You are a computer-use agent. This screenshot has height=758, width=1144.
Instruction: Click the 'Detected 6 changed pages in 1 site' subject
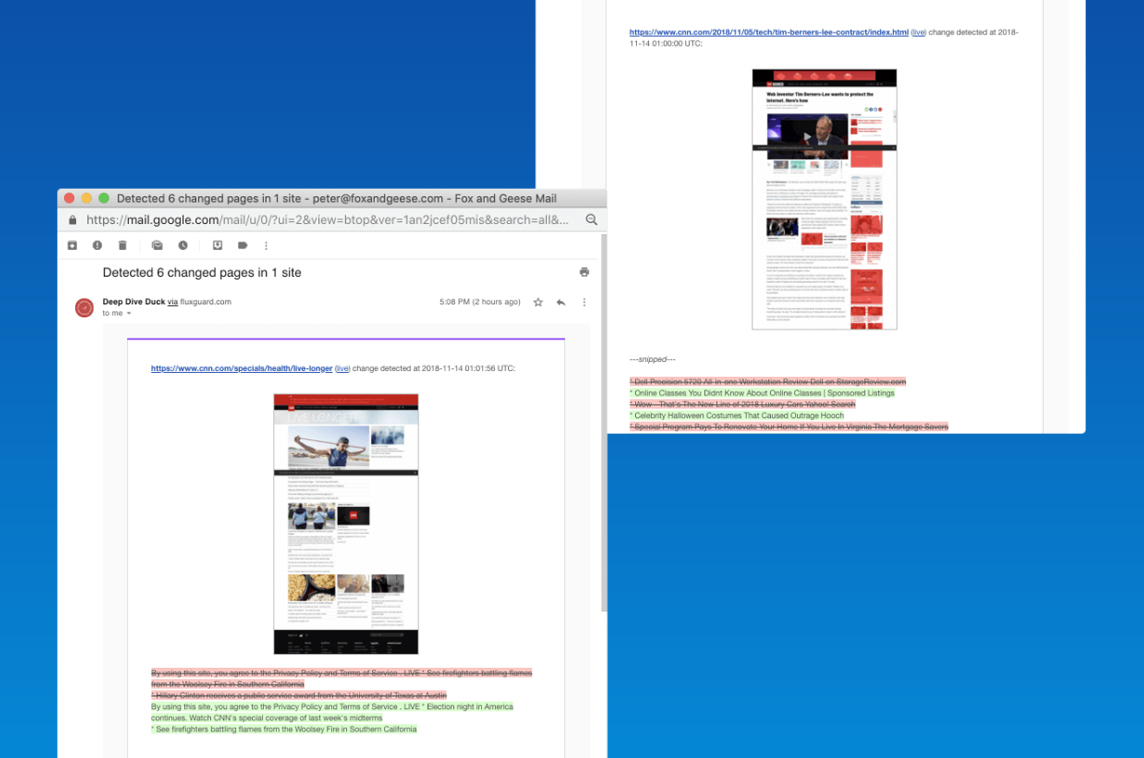tap(202, 273)
